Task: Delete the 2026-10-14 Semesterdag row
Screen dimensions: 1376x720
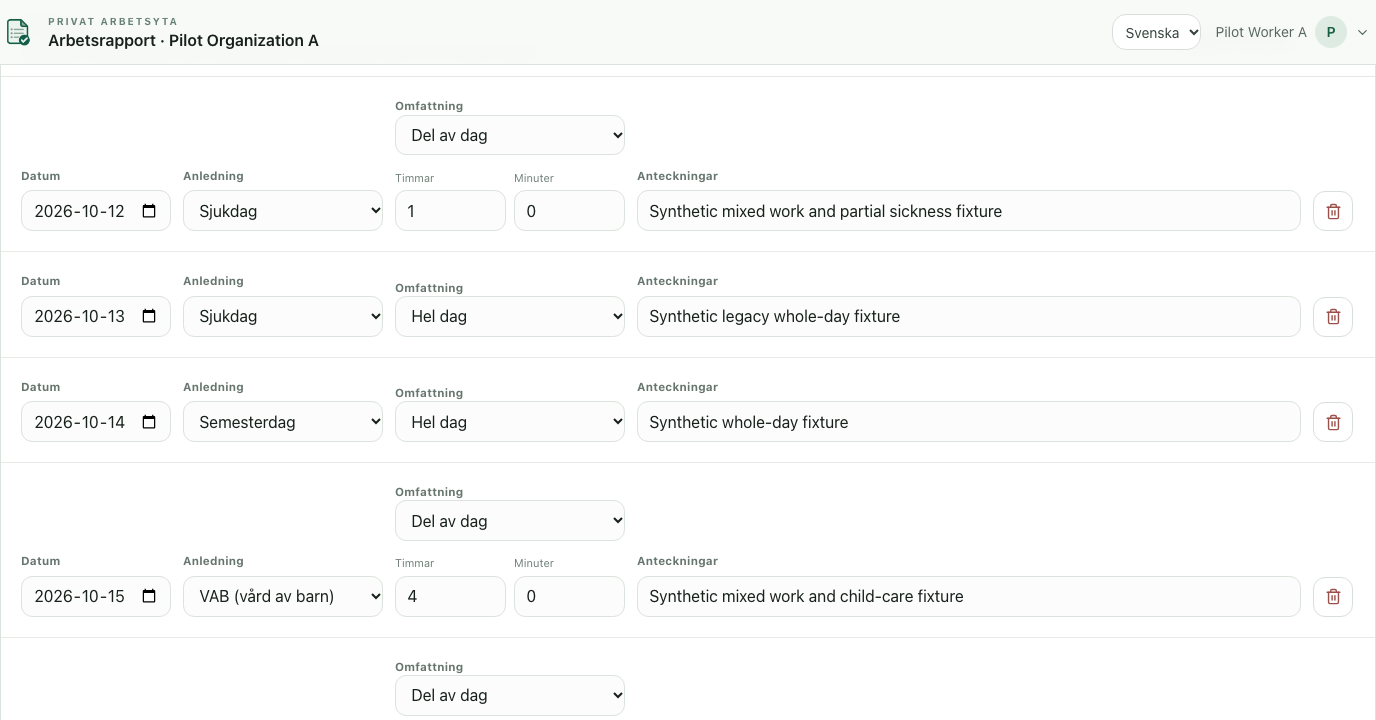Action: point(1333,422)
